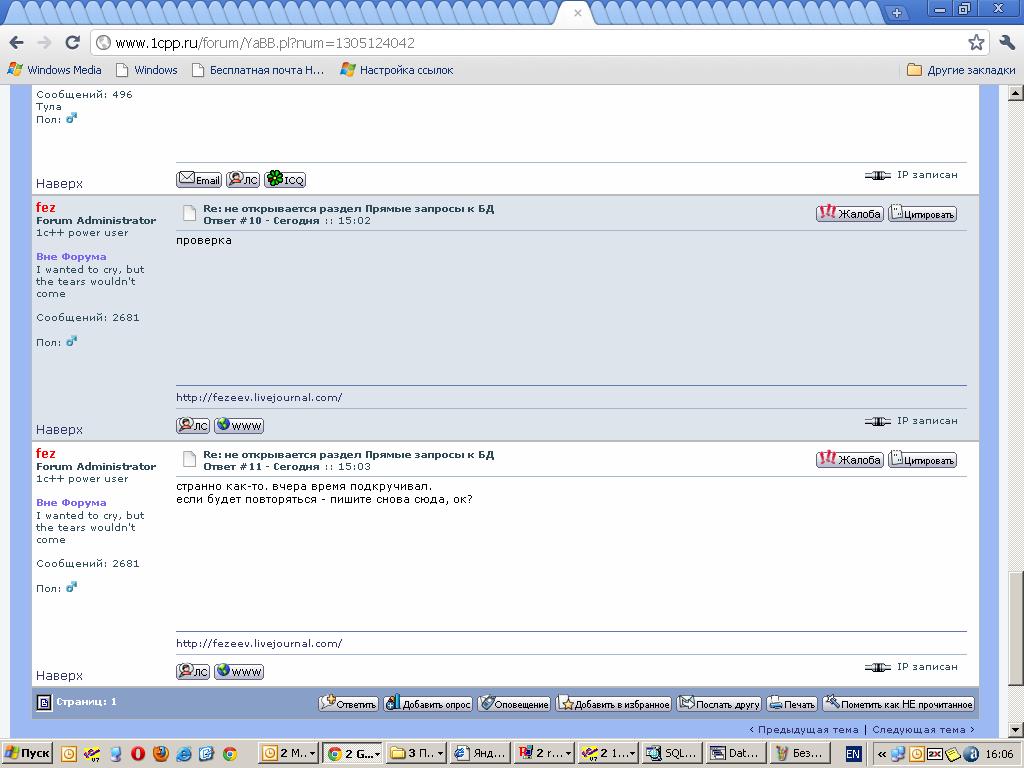Open the Chrome wrench settings menu
This screenshot has height=768, width=1024.
[x=1006, y=42]
